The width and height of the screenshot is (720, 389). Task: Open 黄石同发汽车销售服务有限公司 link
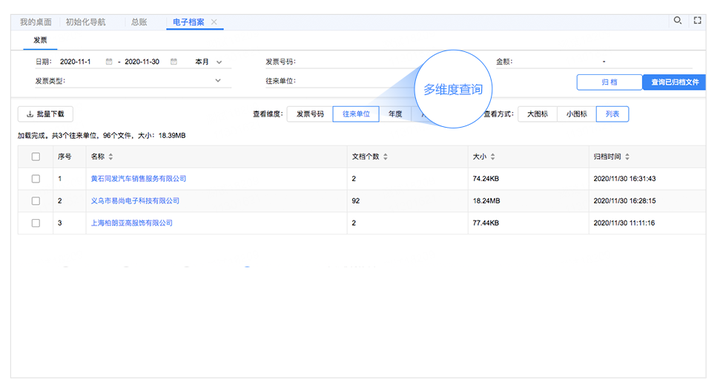(x=138, y=179)
